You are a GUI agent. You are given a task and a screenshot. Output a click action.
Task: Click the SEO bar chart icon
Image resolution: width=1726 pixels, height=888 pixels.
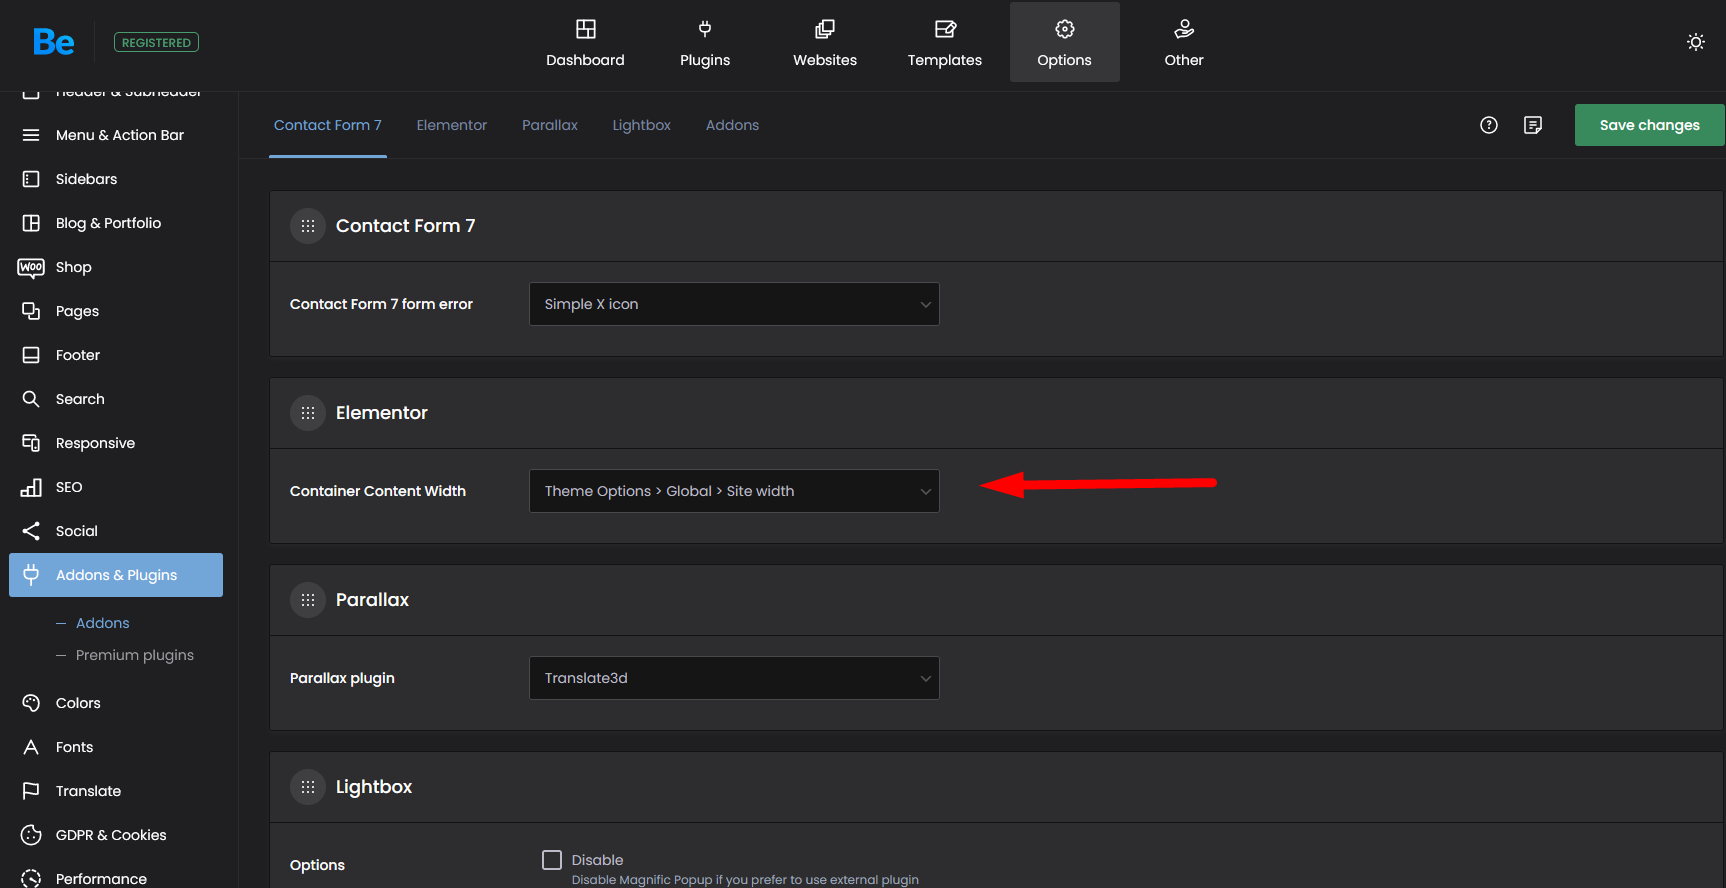[x=31, y=487]
